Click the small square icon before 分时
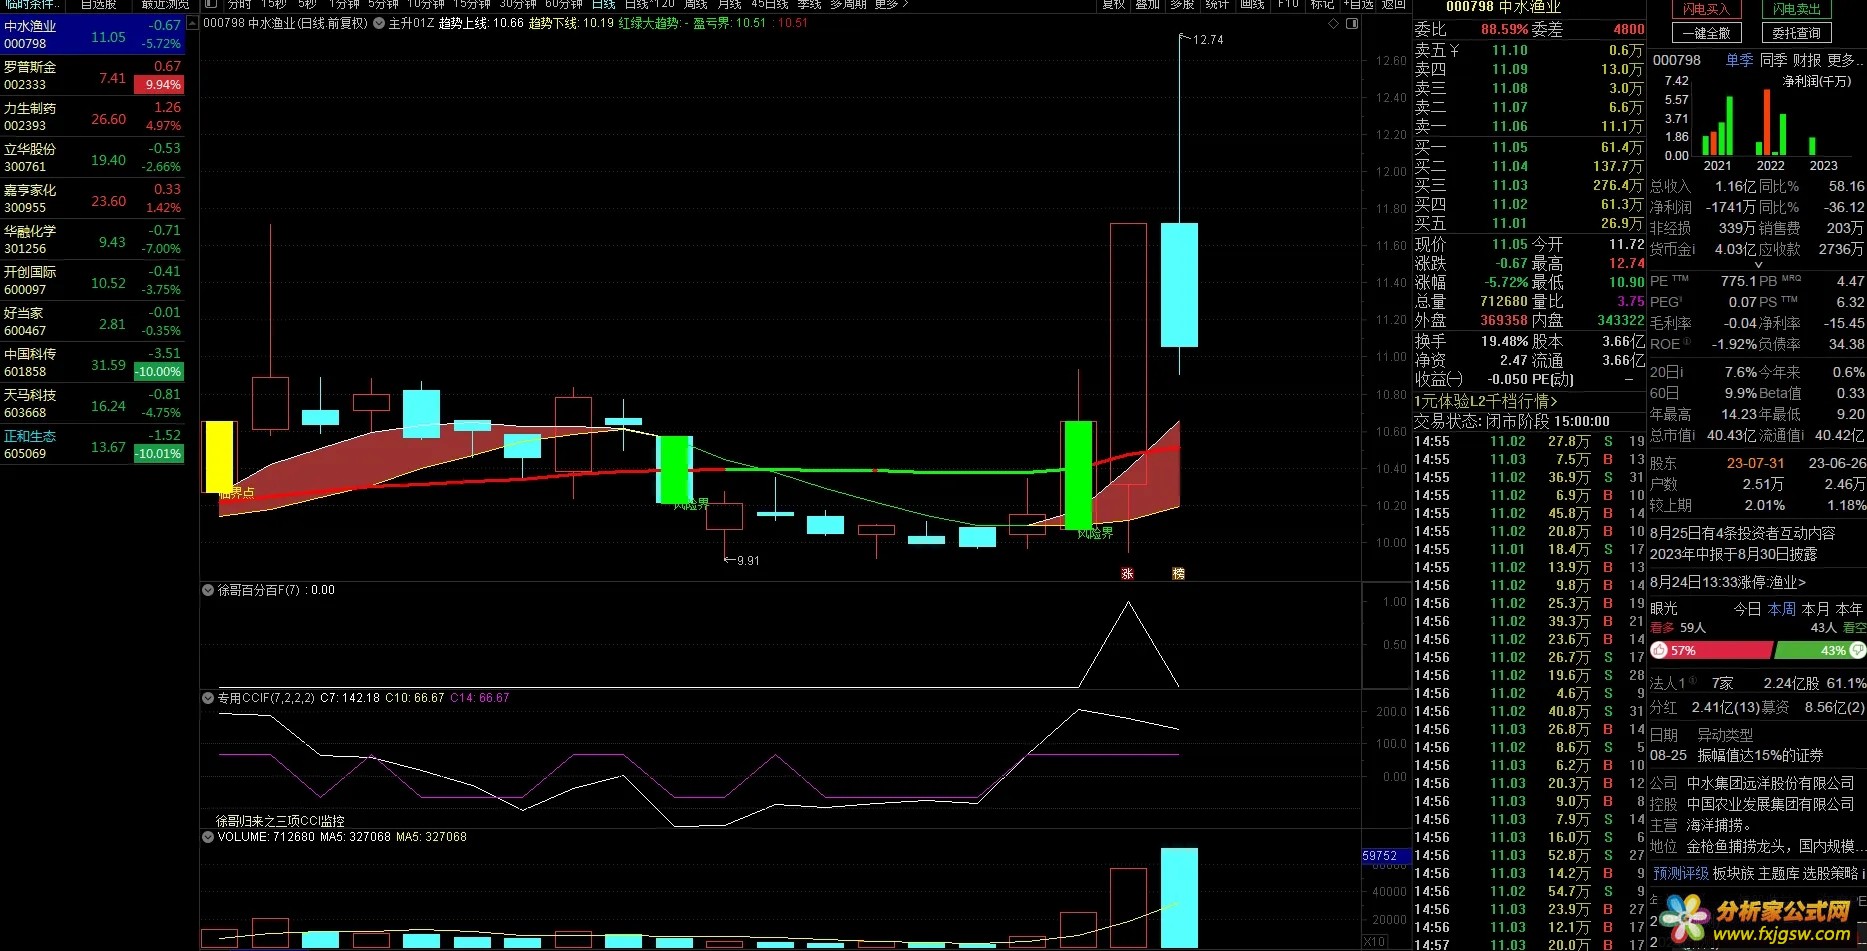Viewport: 1867px width, 951px height. coord(211,4)
